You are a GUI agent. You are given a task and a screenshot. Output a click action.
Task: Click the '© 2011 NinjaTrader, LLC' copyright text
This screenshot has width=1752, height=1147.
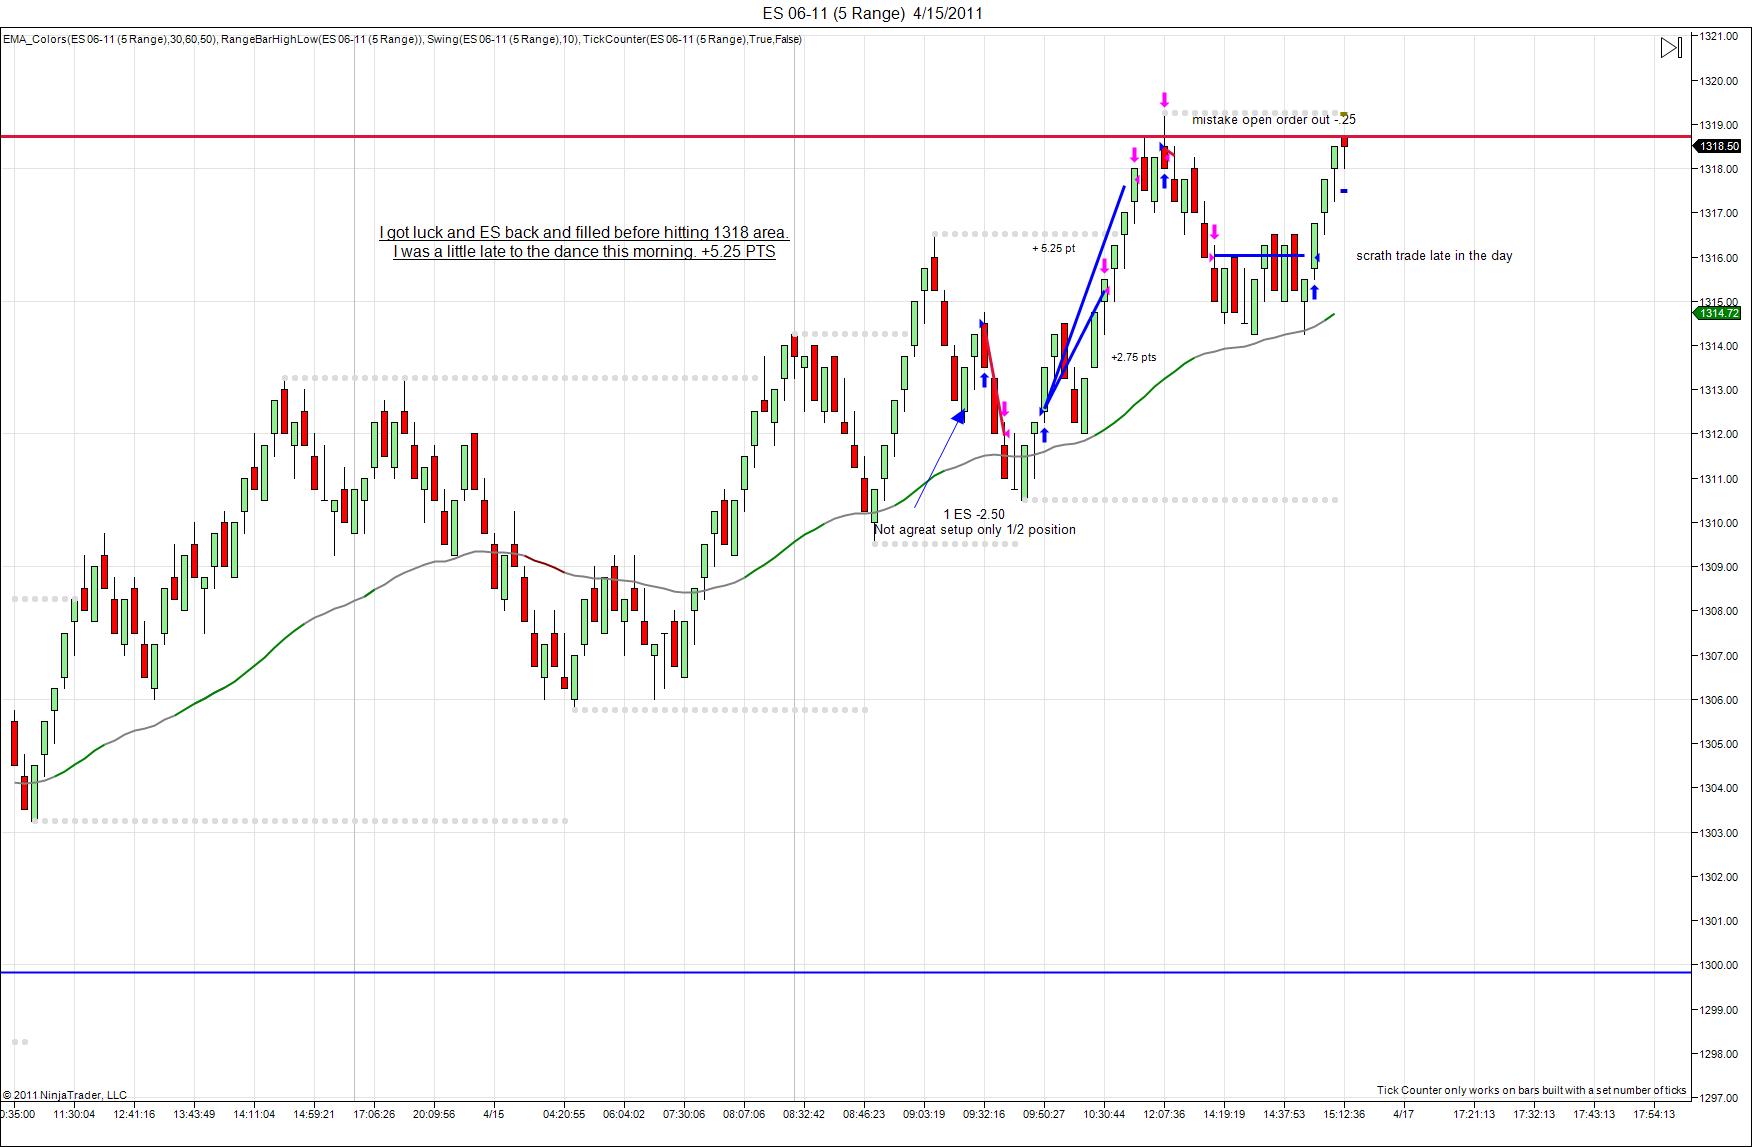pyautogui.click(x=65, y=1095)
